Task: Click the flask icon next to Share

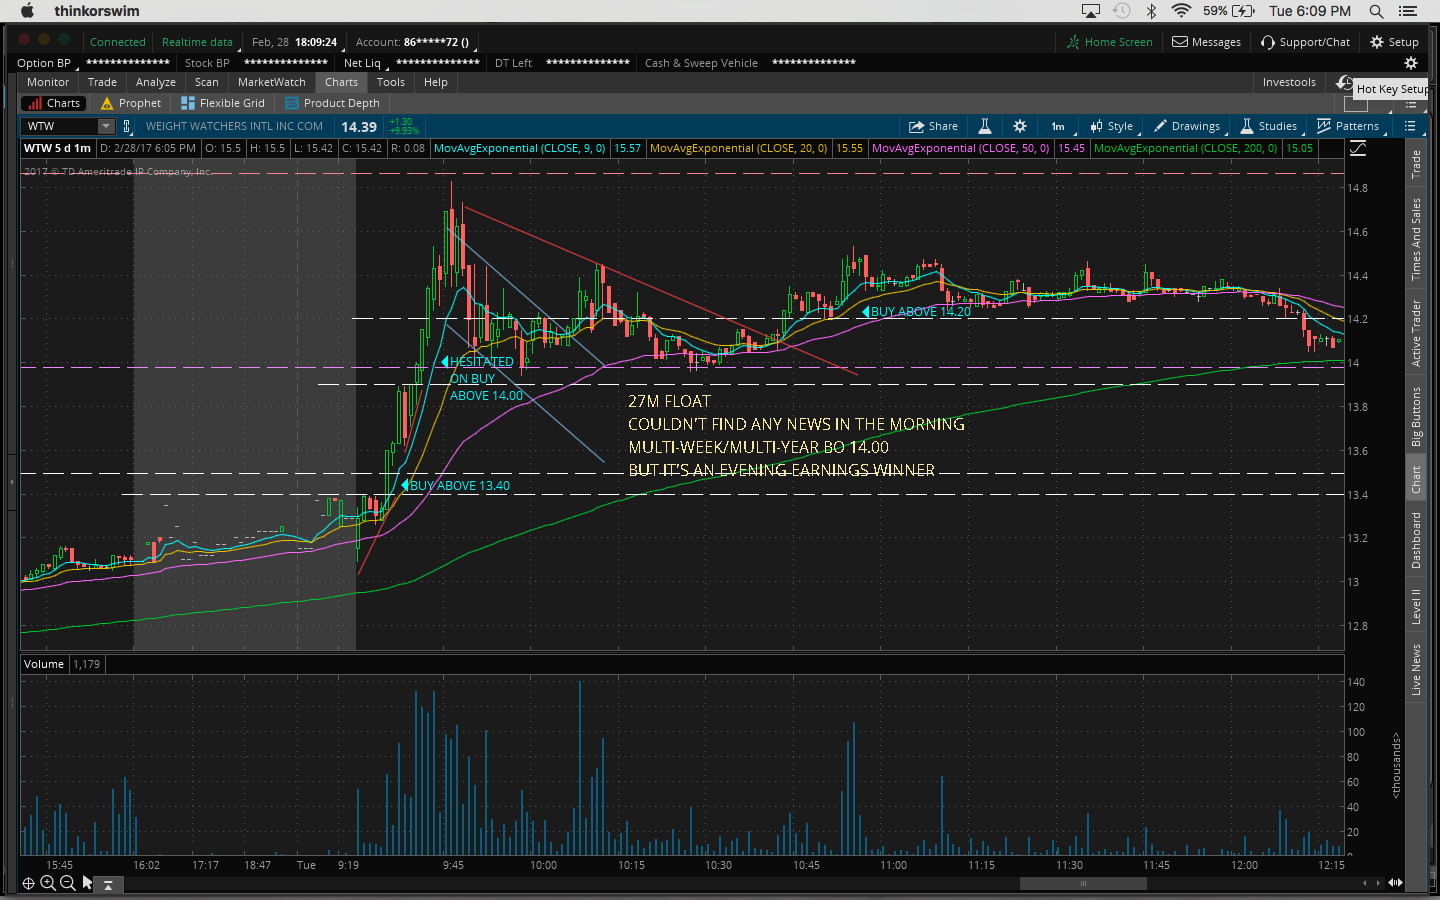Action: (x=984, y=126)
